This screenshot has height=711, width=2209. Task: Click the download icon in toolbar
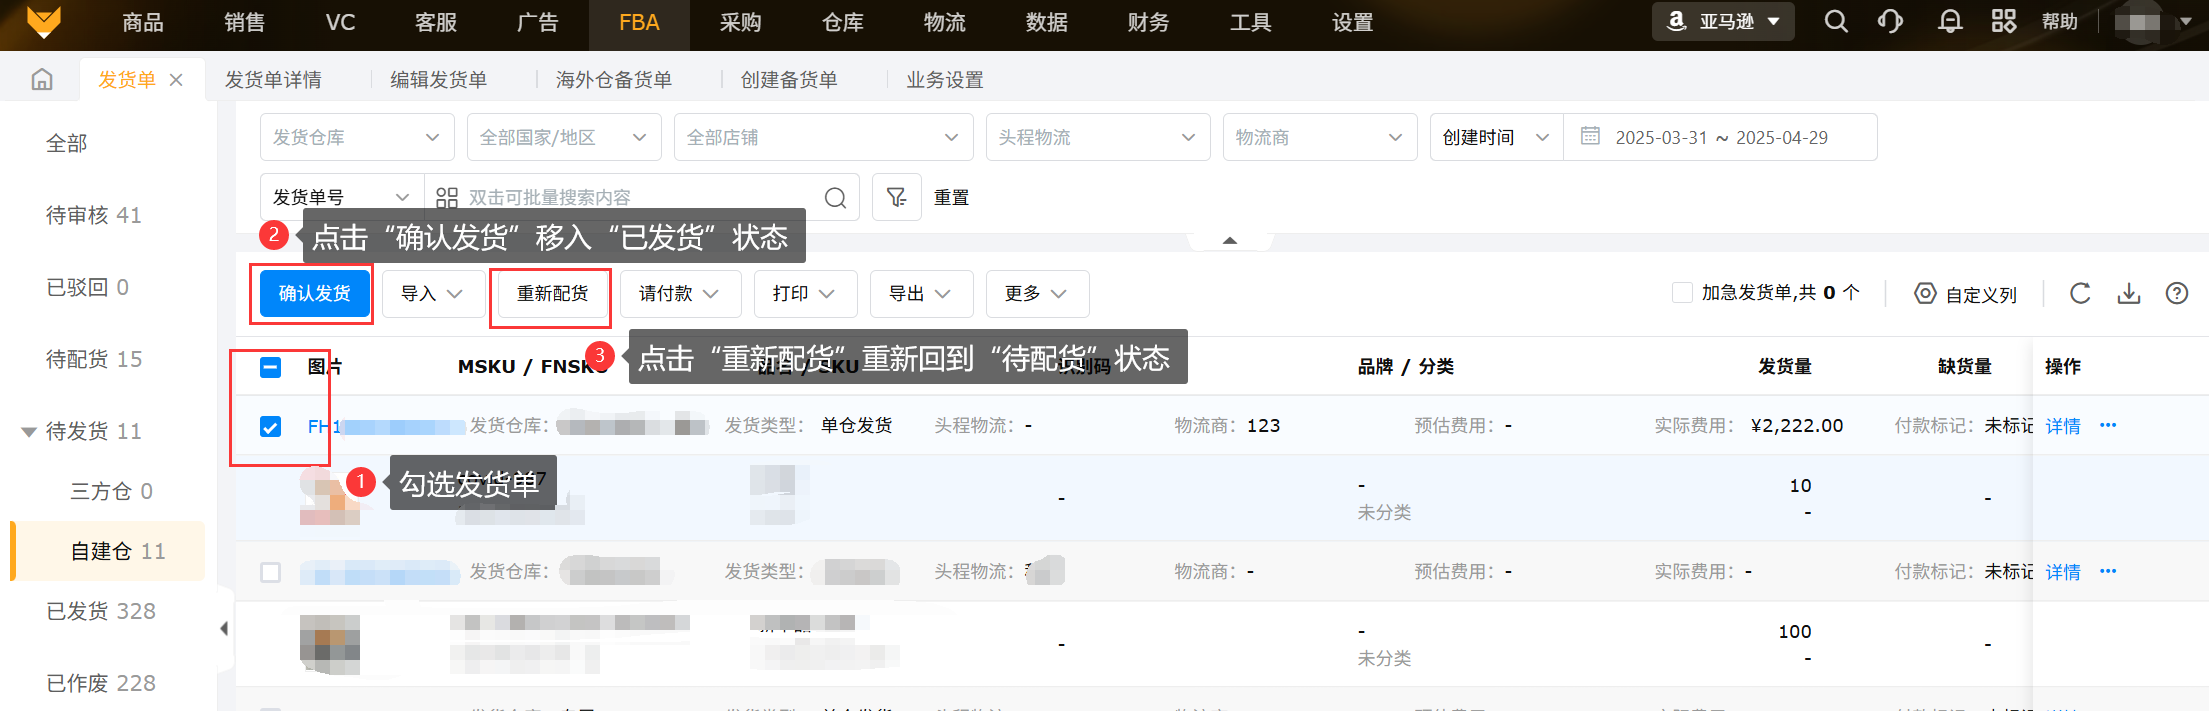(2129, 293)
